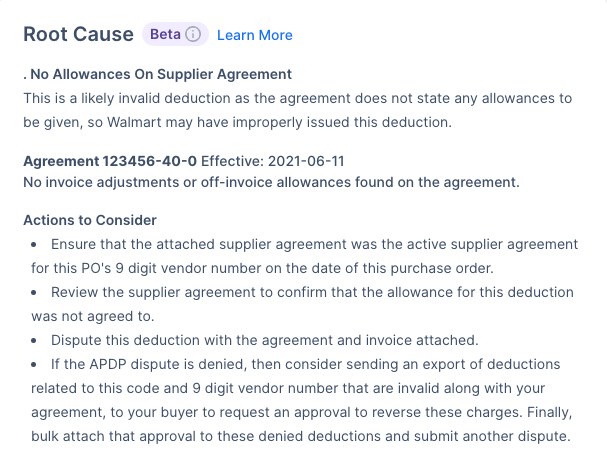Click the info icon beside Beta
Viewport: 607px width, 461px height.
193,34
